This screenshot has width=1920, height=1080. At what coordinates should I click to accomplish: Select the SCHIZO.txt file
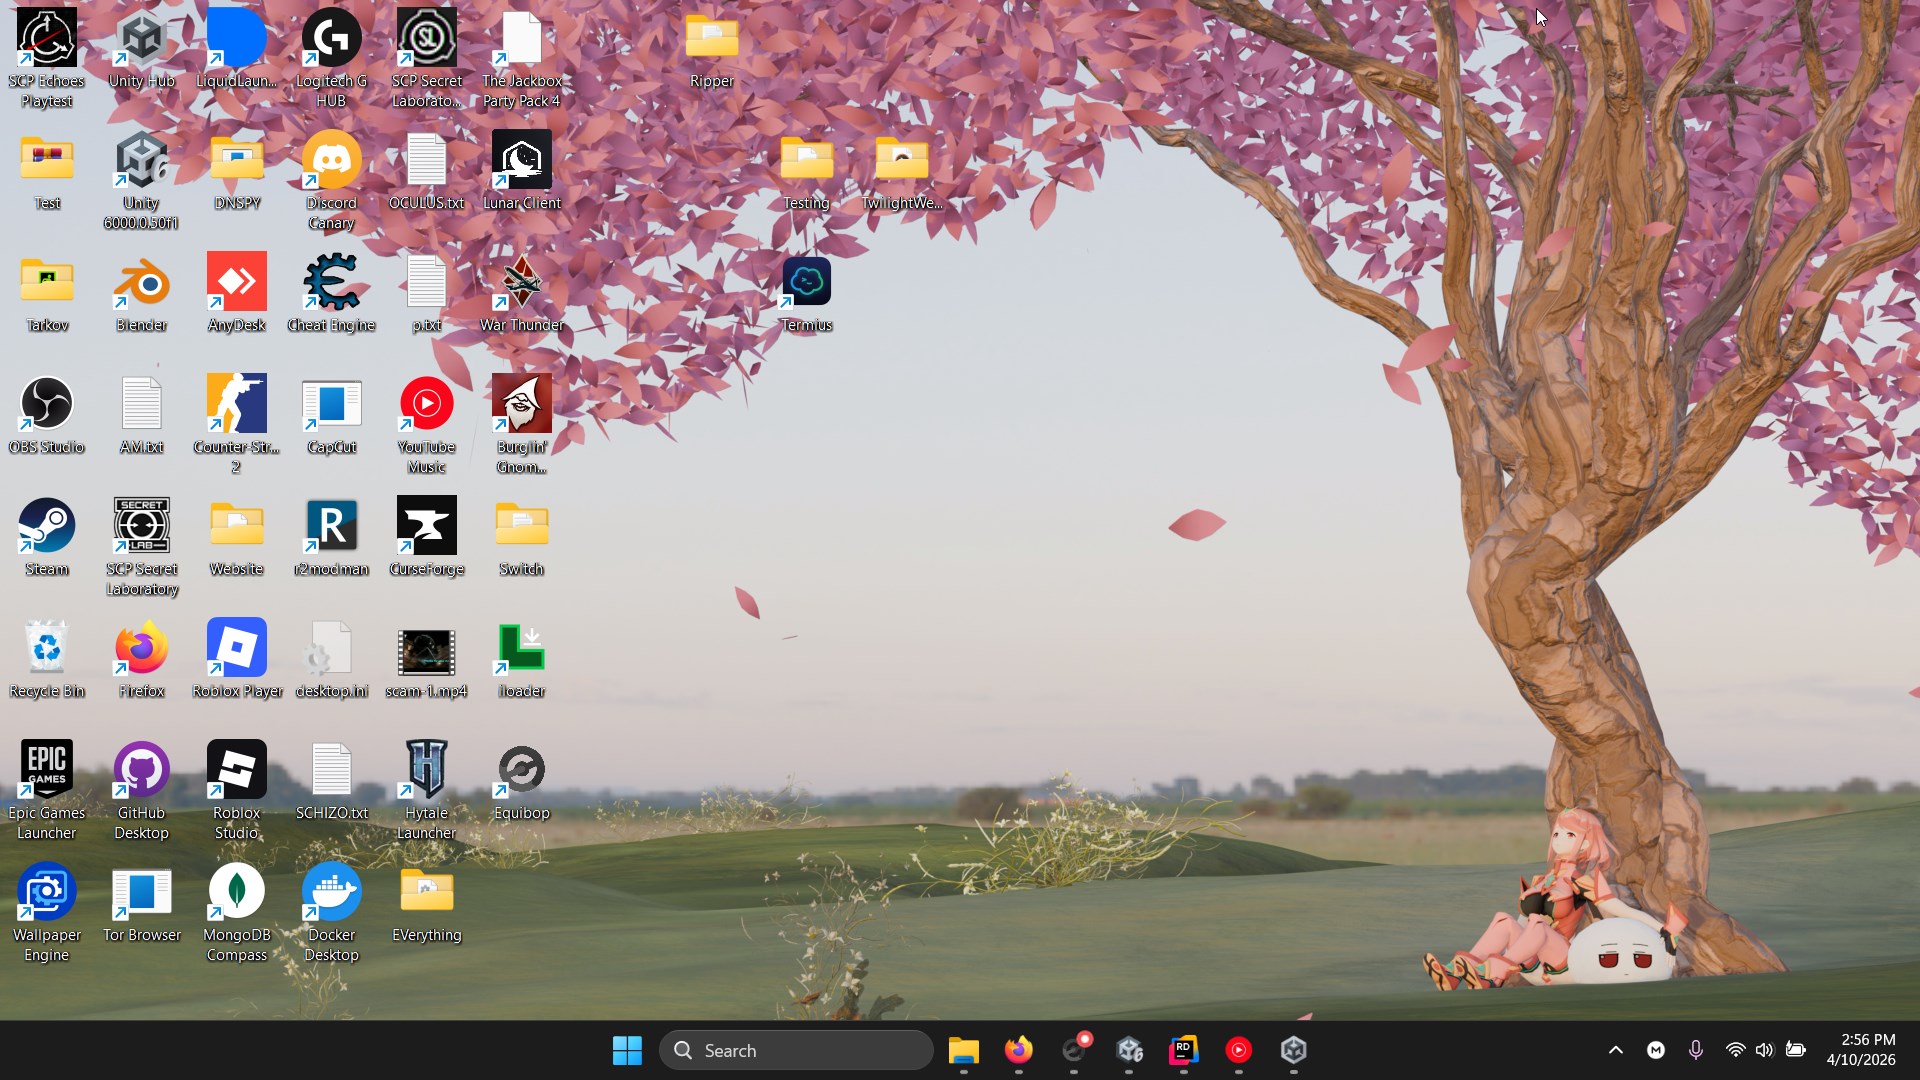click(x=331, y=782)
